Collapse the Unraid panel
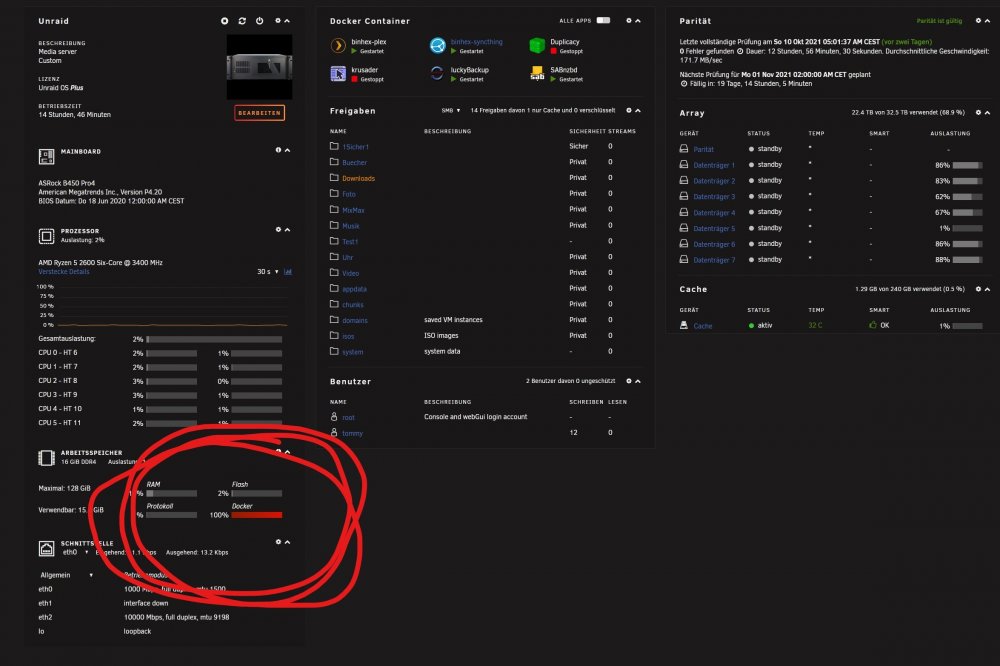This screenshot has height=666, width=1000. click(287, 21)
